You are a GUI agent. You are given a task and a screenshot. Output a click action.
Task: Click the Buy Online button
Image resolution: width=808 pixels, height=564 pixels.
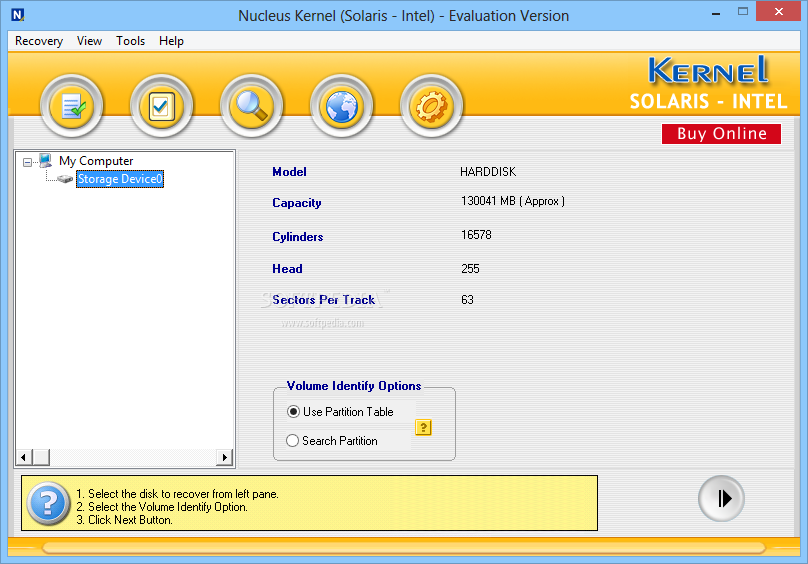[x=721, y=134]
